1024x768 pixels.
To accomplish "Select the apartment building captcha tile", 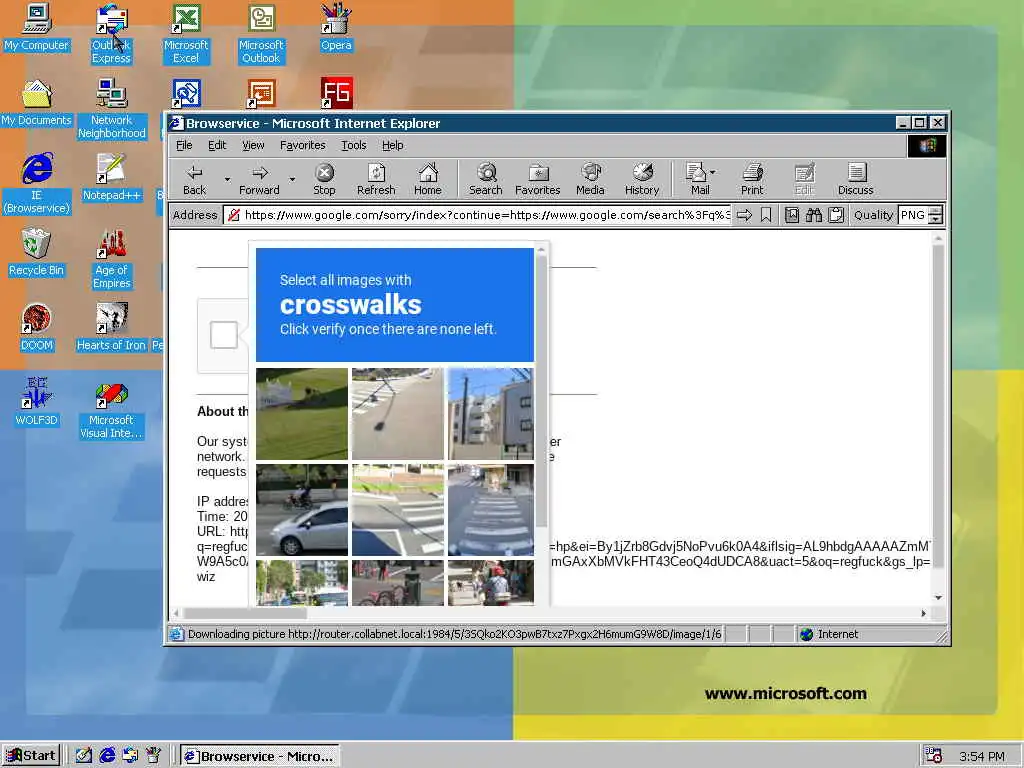I will pyautogui.click(x=490, y=414).
